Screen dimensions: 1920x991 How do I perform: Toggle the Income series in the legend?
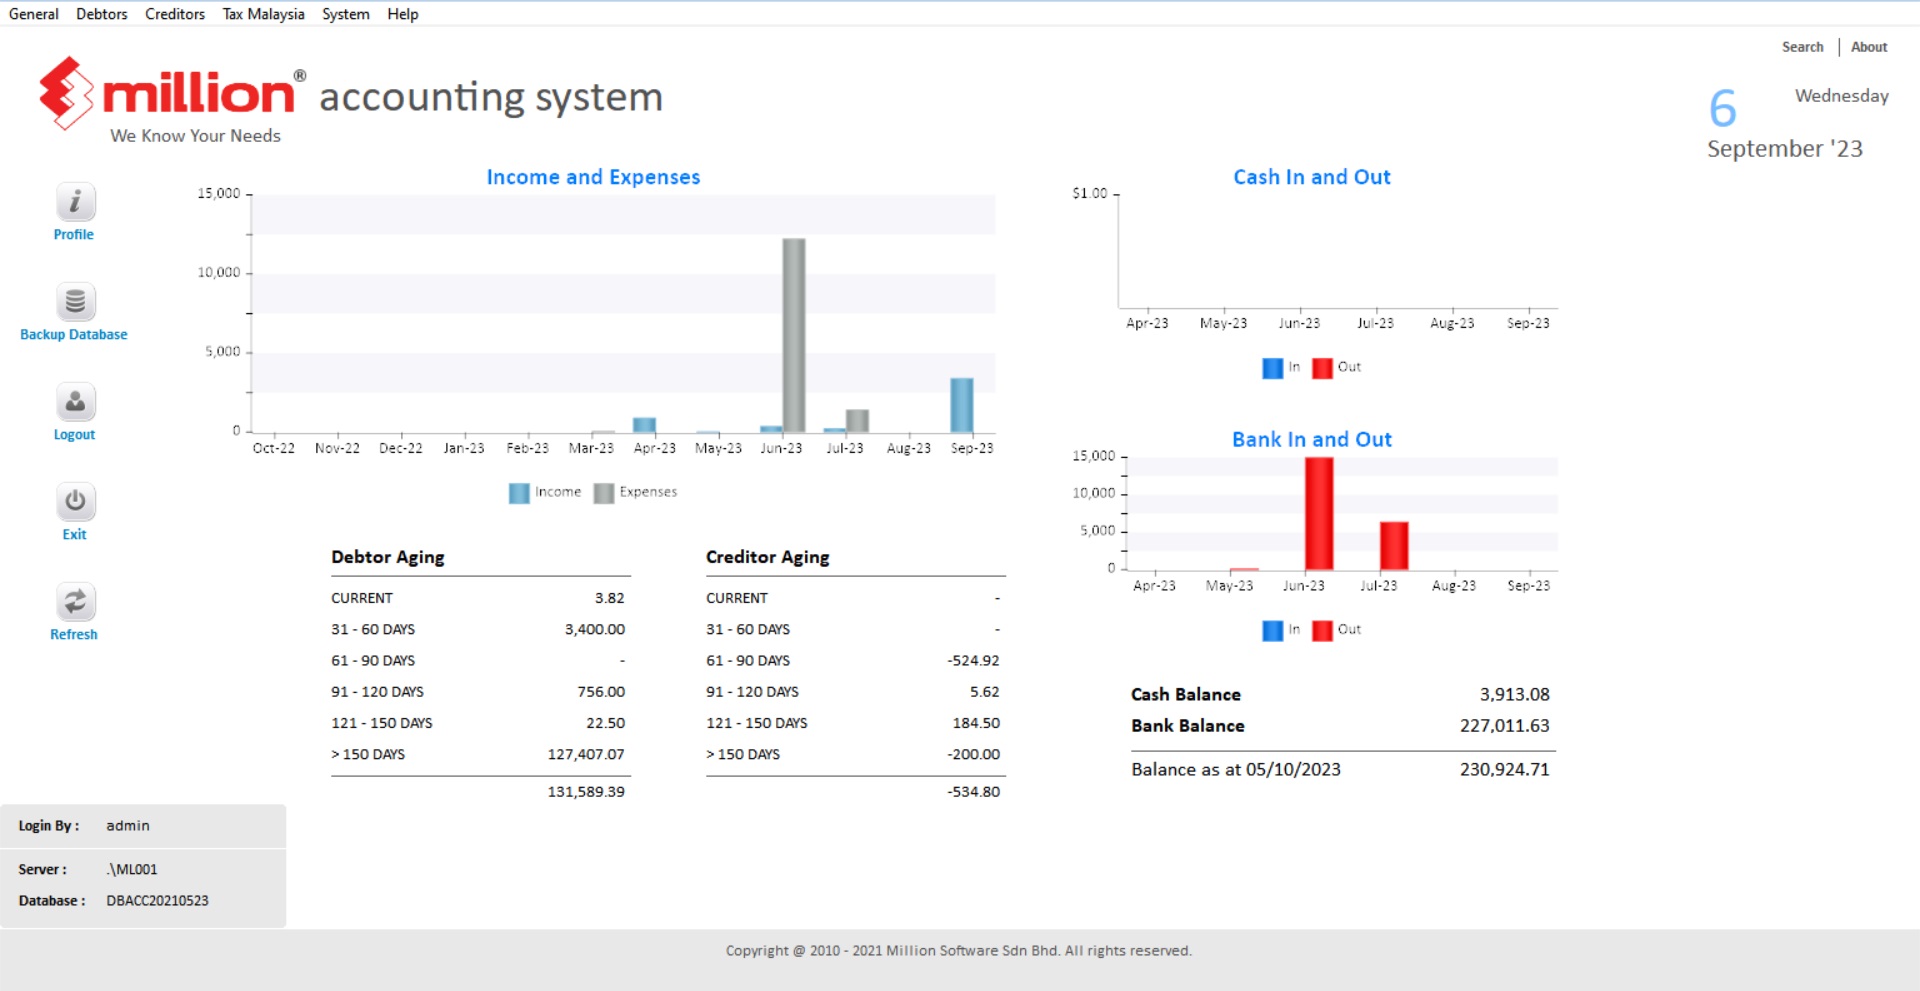[546, 492]
